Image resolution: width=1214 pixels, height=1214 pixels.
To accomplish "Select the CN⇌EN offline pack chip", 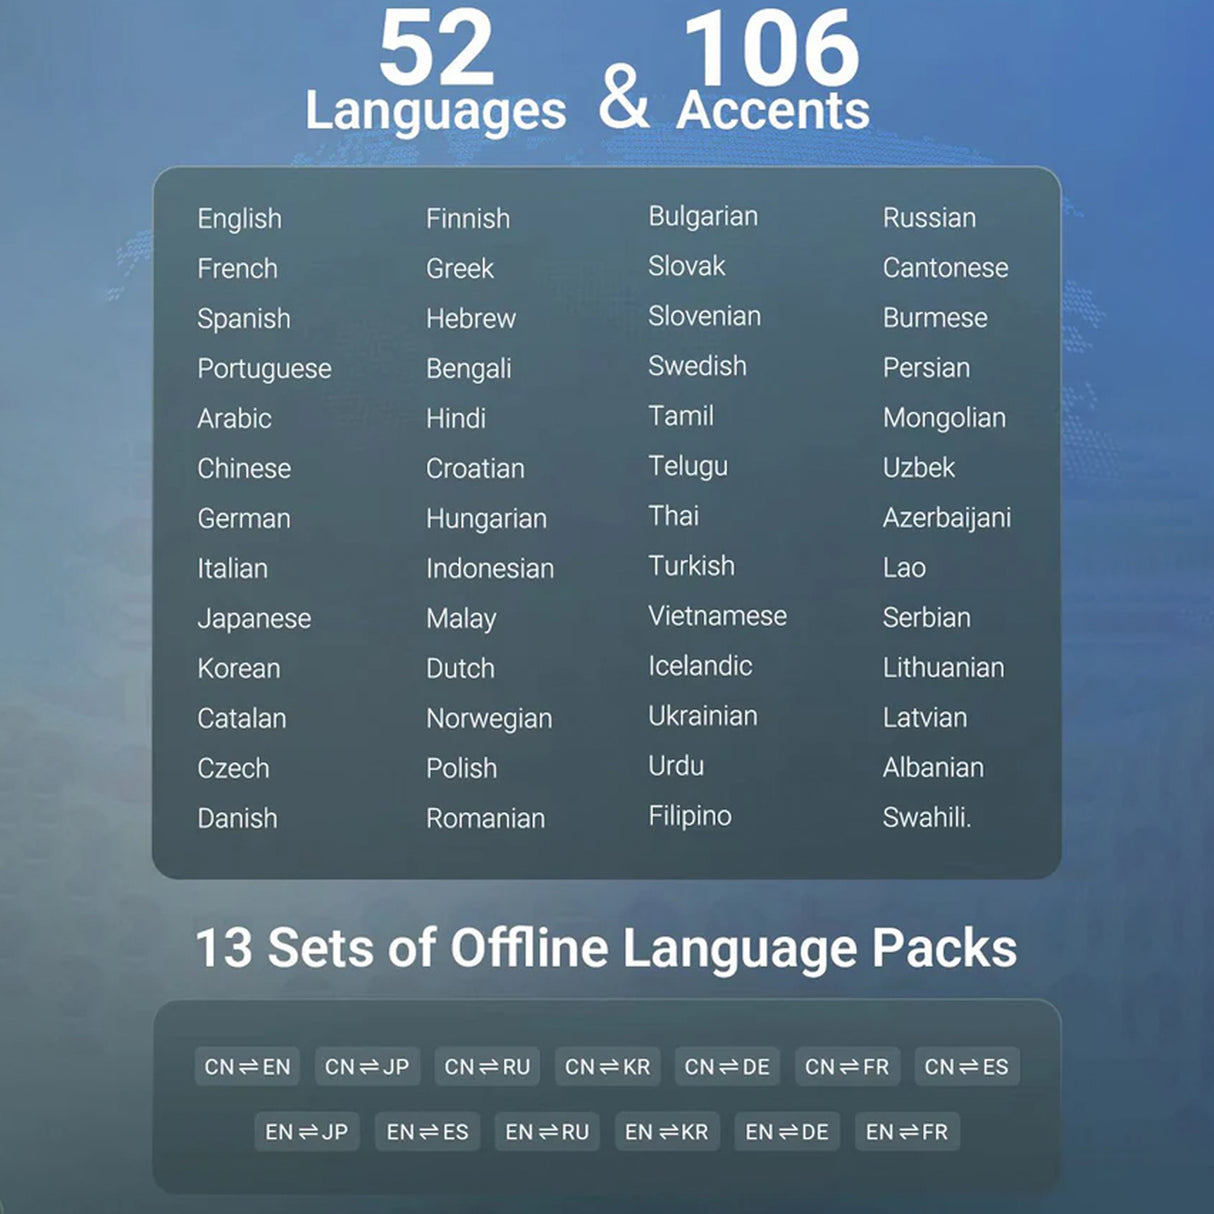I will (x=247, y=1067).
